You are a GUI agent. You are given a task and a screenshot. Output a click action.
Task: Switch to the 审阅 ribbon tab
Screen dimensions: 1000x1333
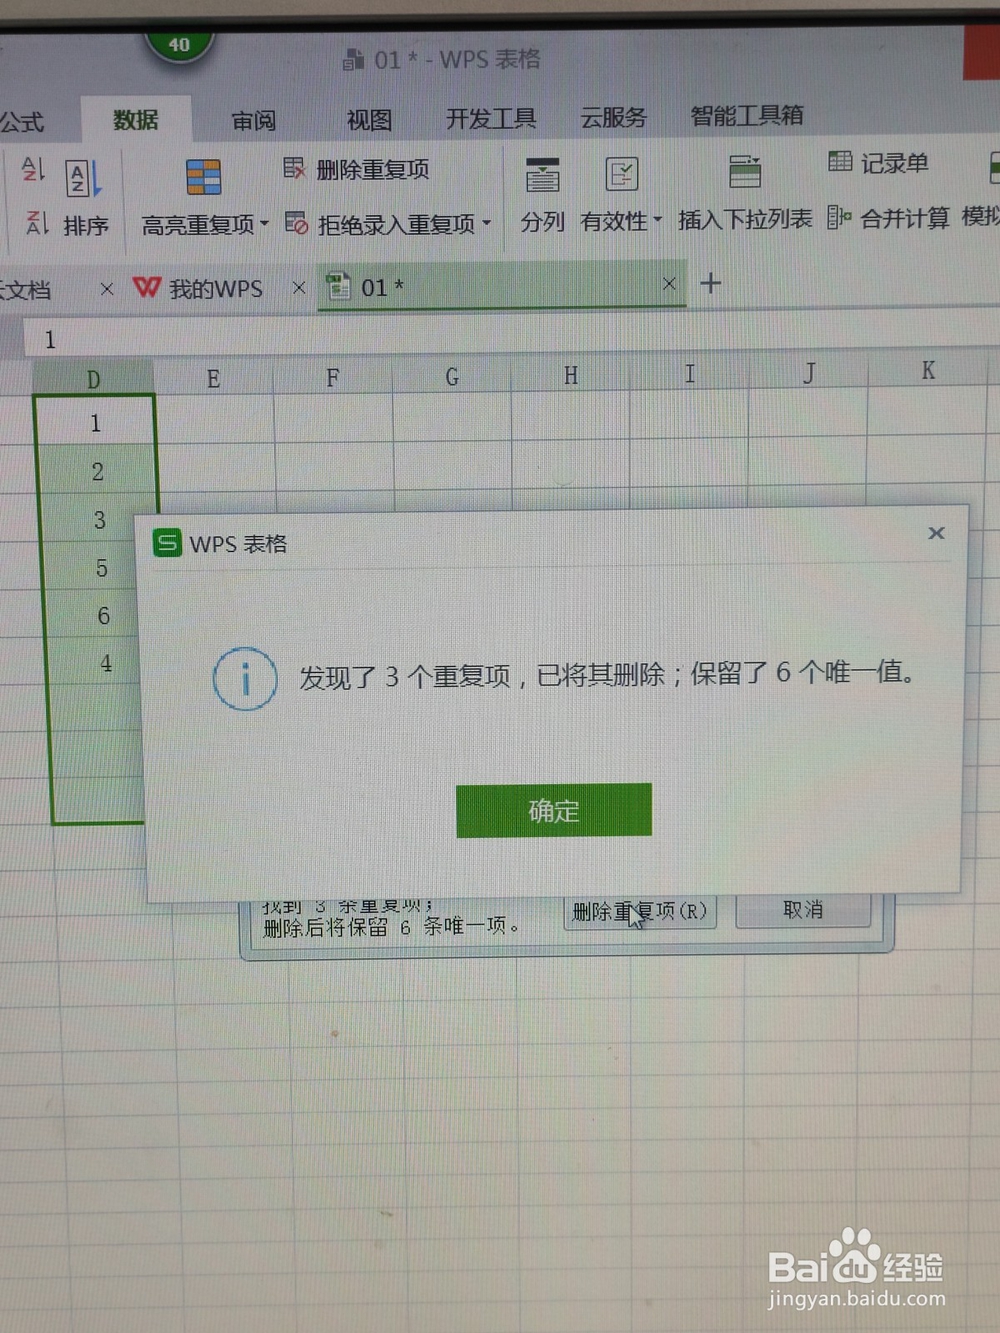[254, 121]
